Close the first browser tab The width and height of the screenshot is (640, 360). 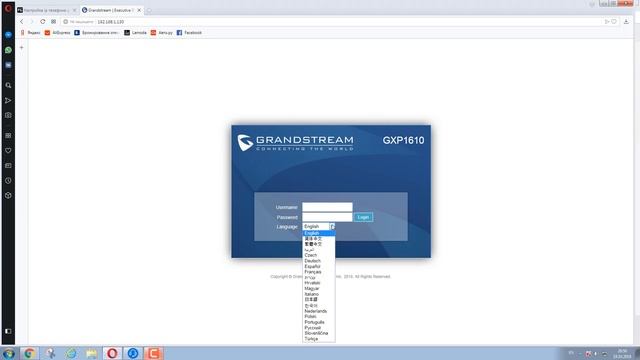74,10
